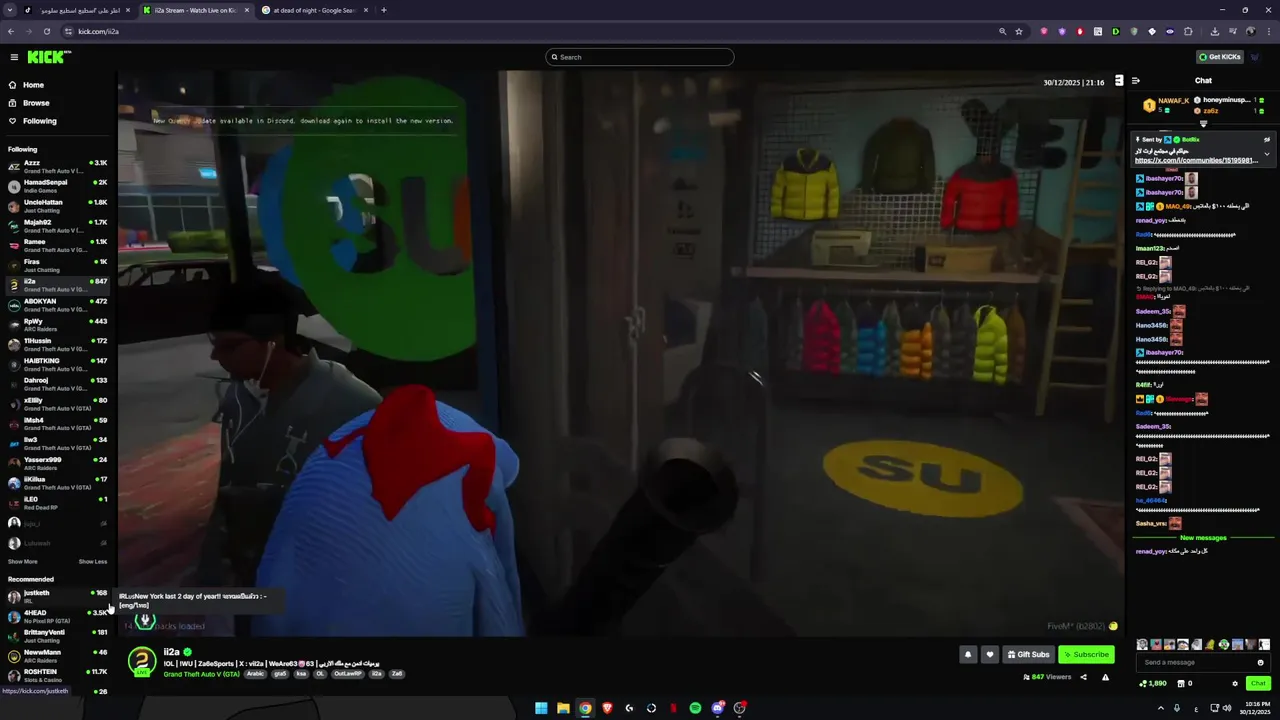Viewport: 1280px width, 720px height.
Task: Open Chrome three-dot menu
Action: click(1269, 31)
